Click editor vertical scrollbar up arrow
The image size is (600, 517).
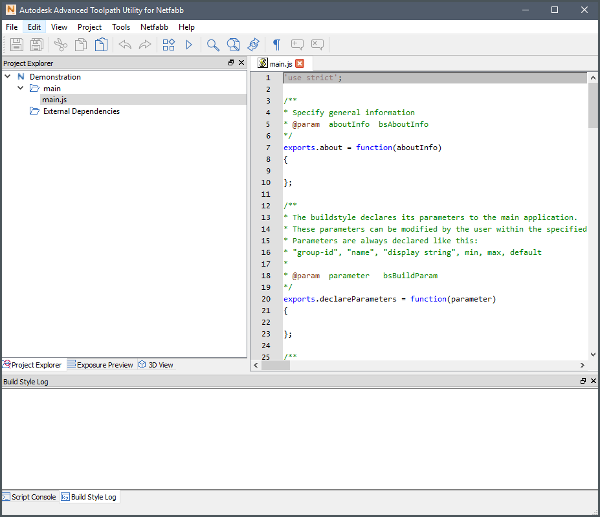(x=593, y=78)
